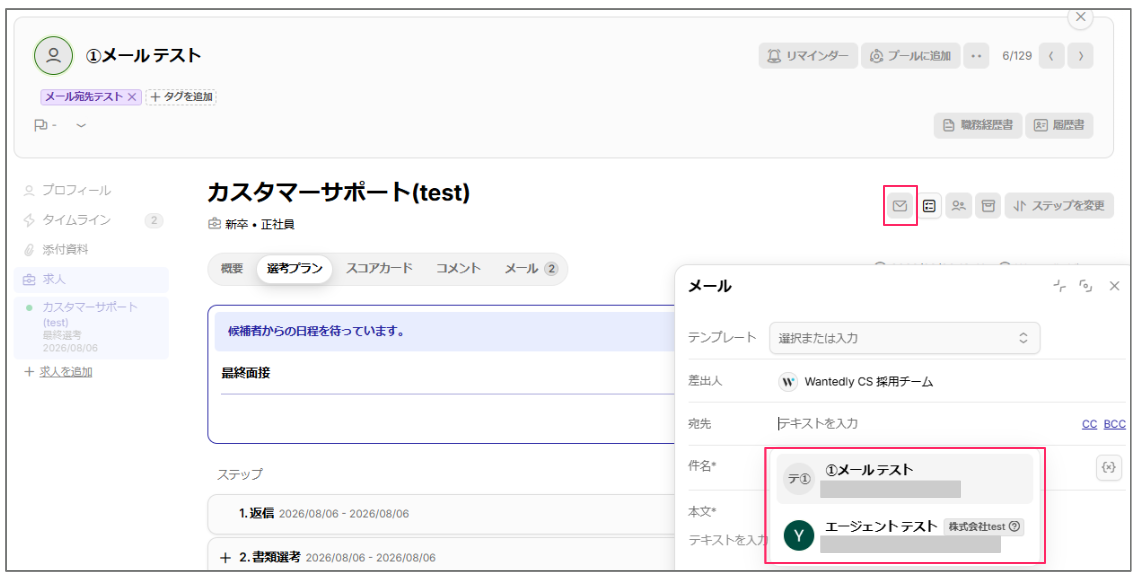Open the 職務経歴書 document

click(x=978, y=125)
